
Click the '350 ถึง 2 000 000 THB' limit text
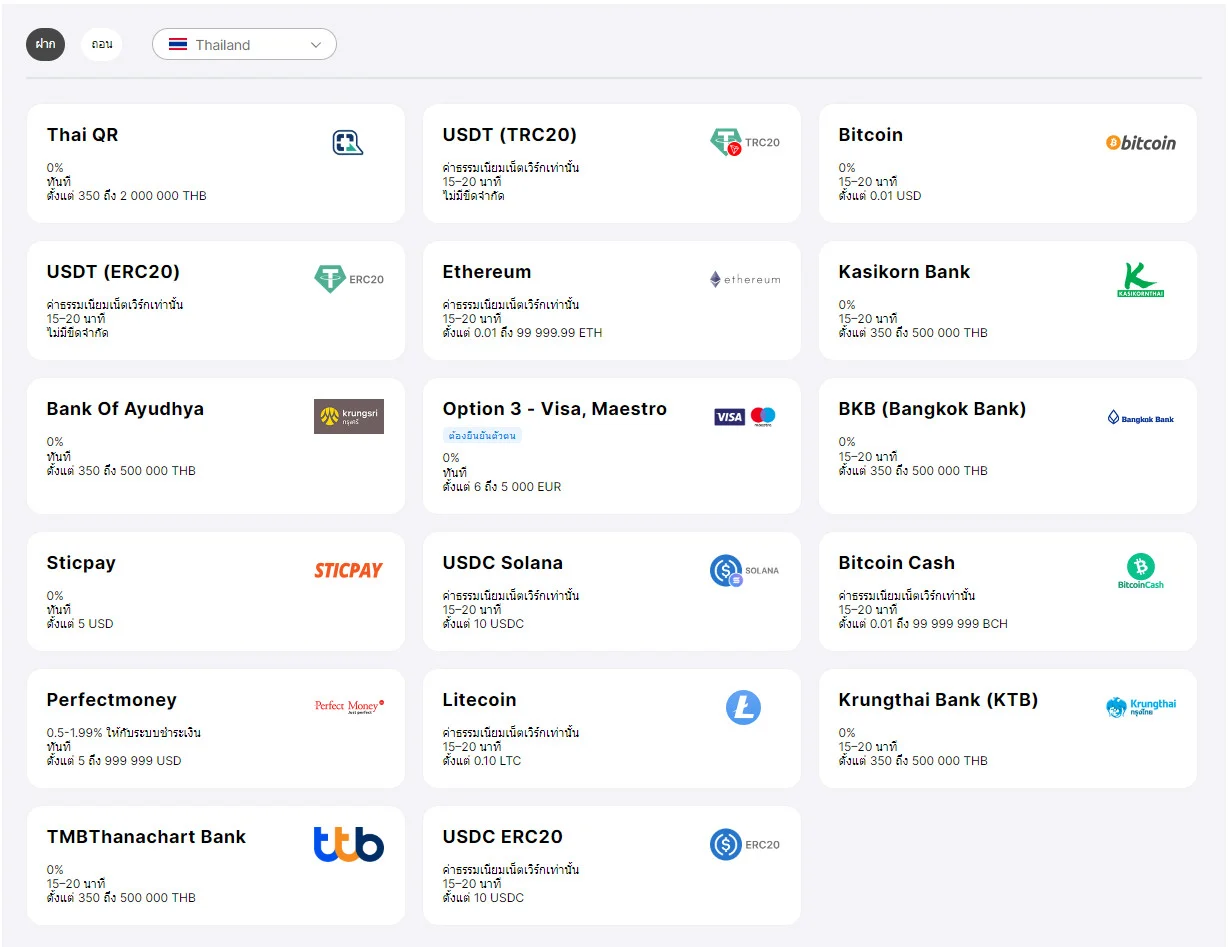tap(142, 196)
